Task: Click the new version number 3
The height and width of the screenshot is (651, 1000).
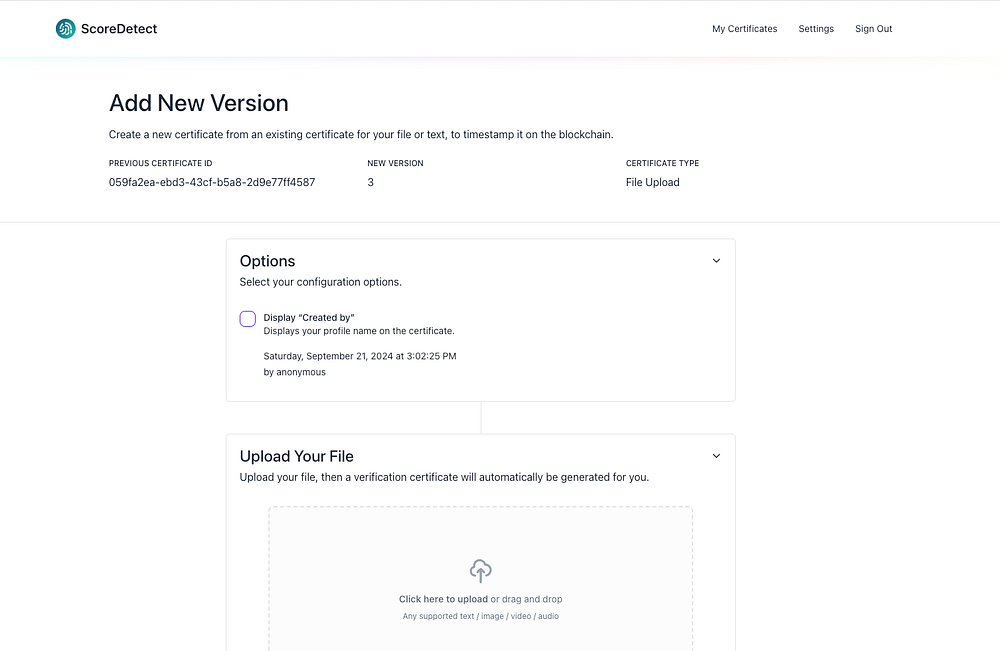Action: coord(371,183)
